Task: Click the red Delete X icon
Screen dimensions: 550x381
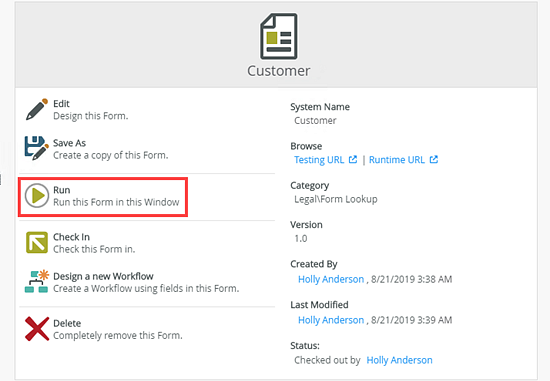Action: coord(37,329)
